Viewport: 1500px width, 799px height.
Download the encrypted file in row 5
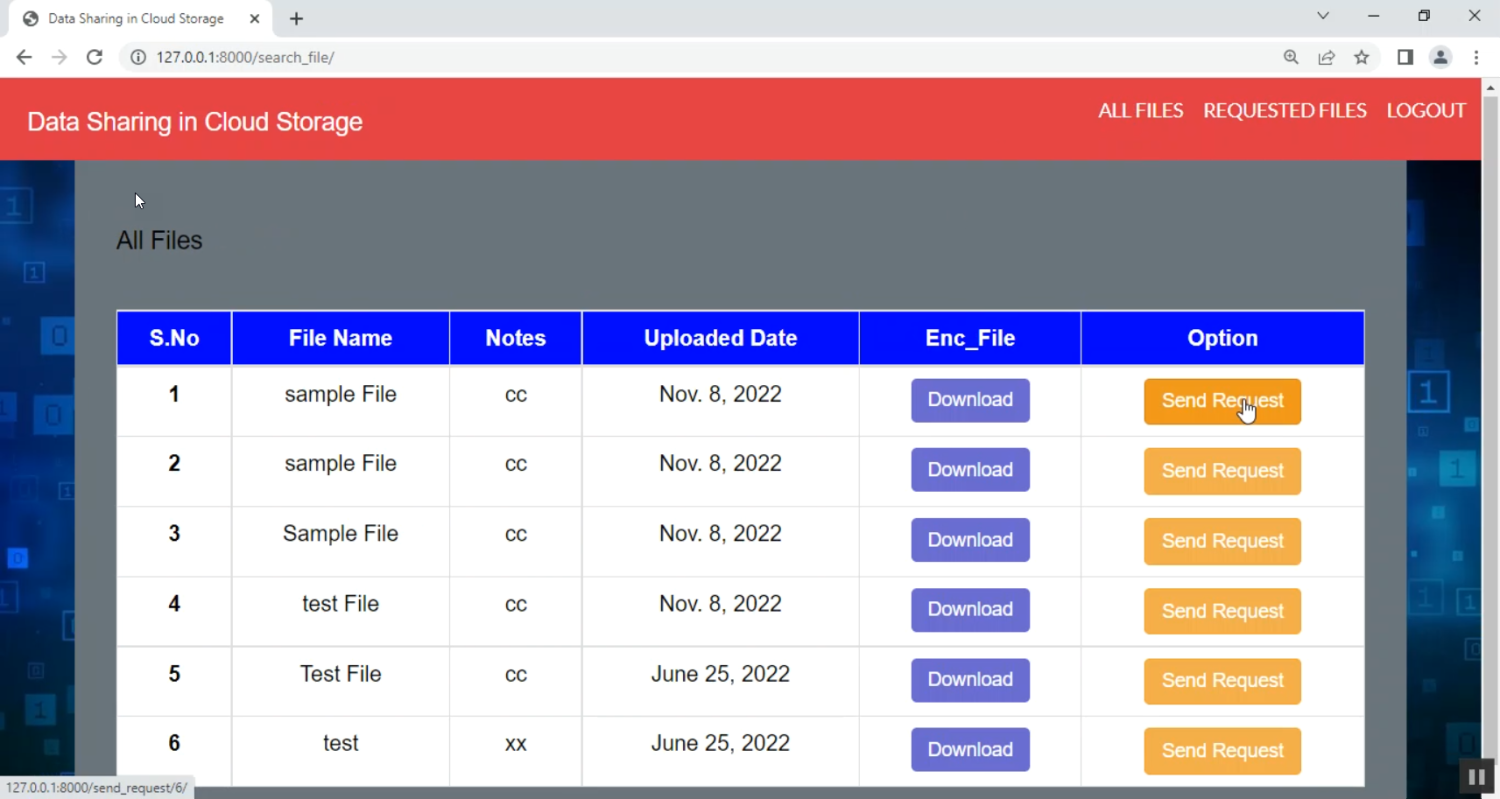970,680
